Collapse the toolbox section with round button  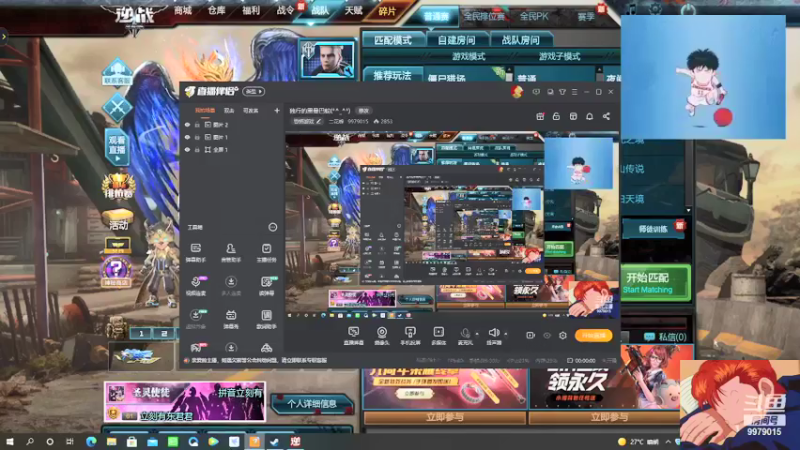coord(272,227)
